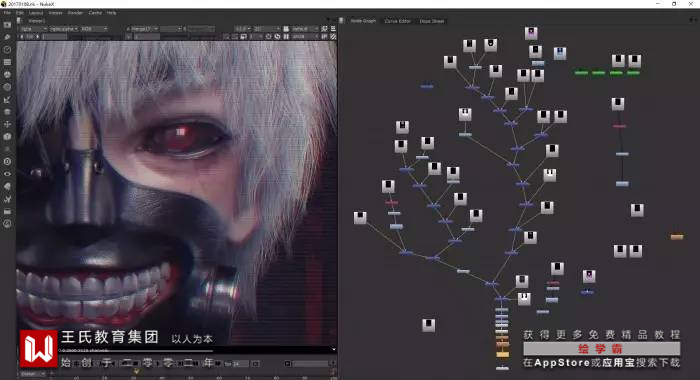Open the Edit menu
The height and width of the screenshot is (380, 700).
[x=20, y=13]
